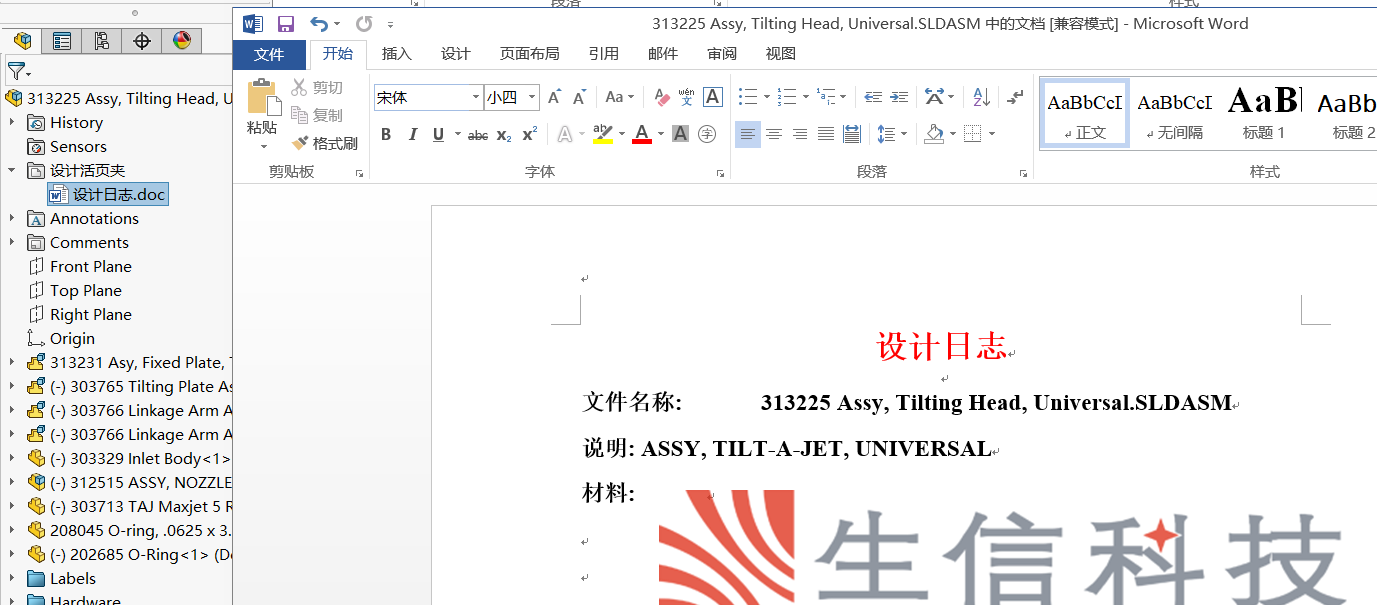
Task: Toggle subscript formatting
Action: coord(504,134)
